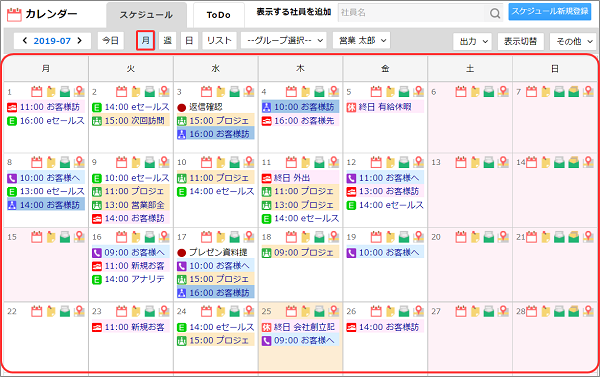The height and width of the screenshot is (377, 600).
Task: Click the map pin icon on day 20
Action: tap(503, 237)
